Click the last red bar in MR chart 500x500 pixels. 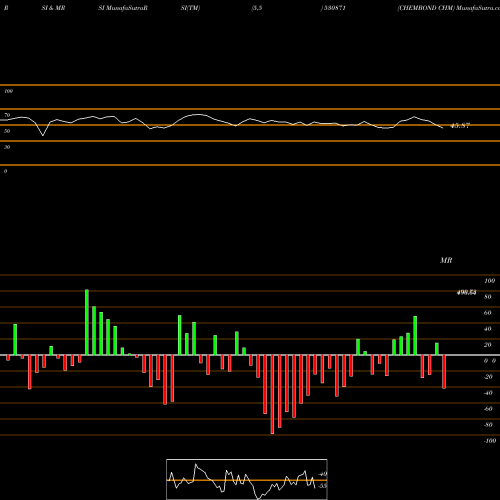[444, 372]
